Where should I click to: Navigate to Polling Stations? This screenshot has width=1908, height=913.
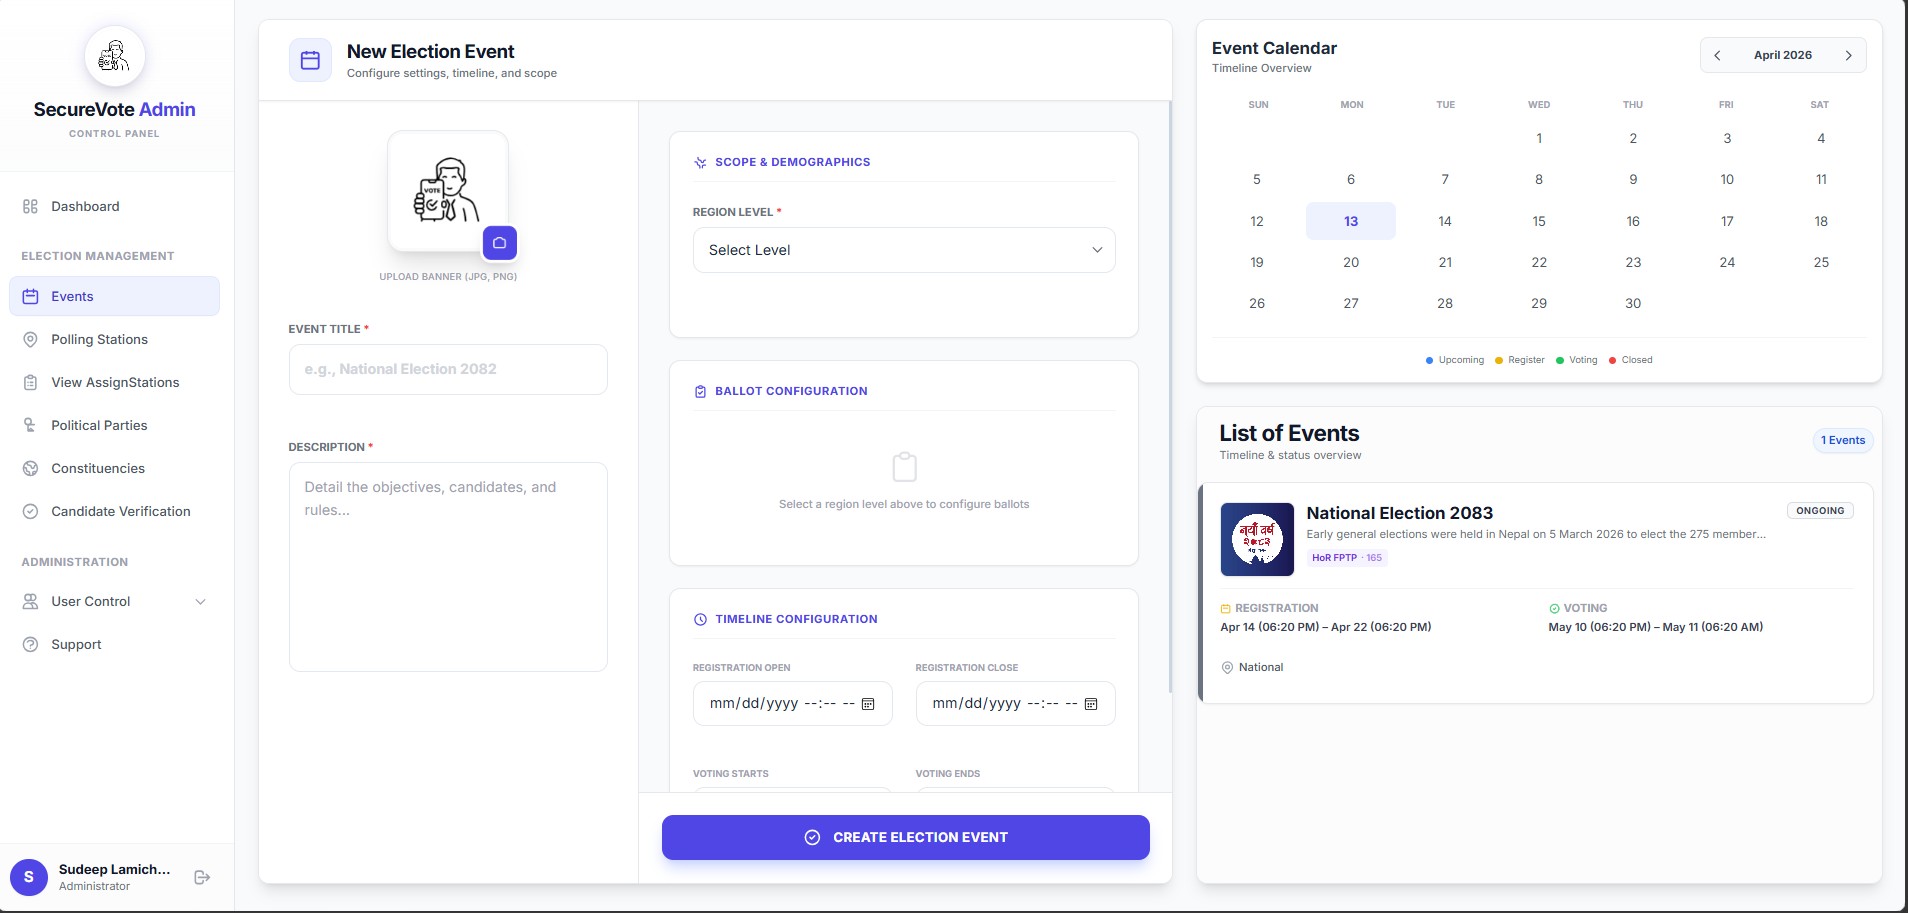point(99,340)
